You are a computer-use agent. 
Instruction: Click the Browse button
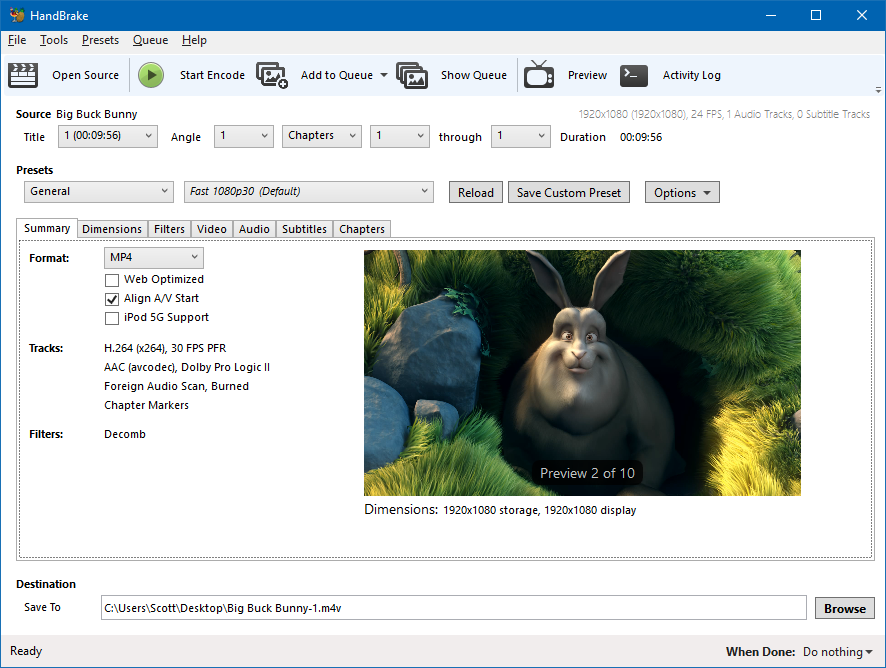click(x=845, y=609)
